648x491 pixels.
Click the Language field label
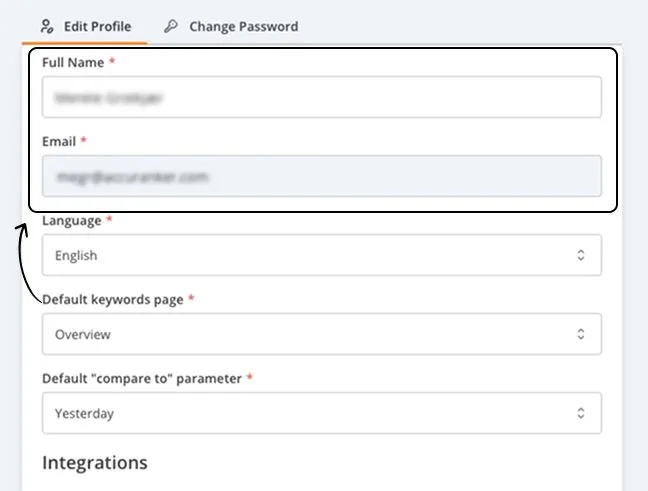(72, 220)
